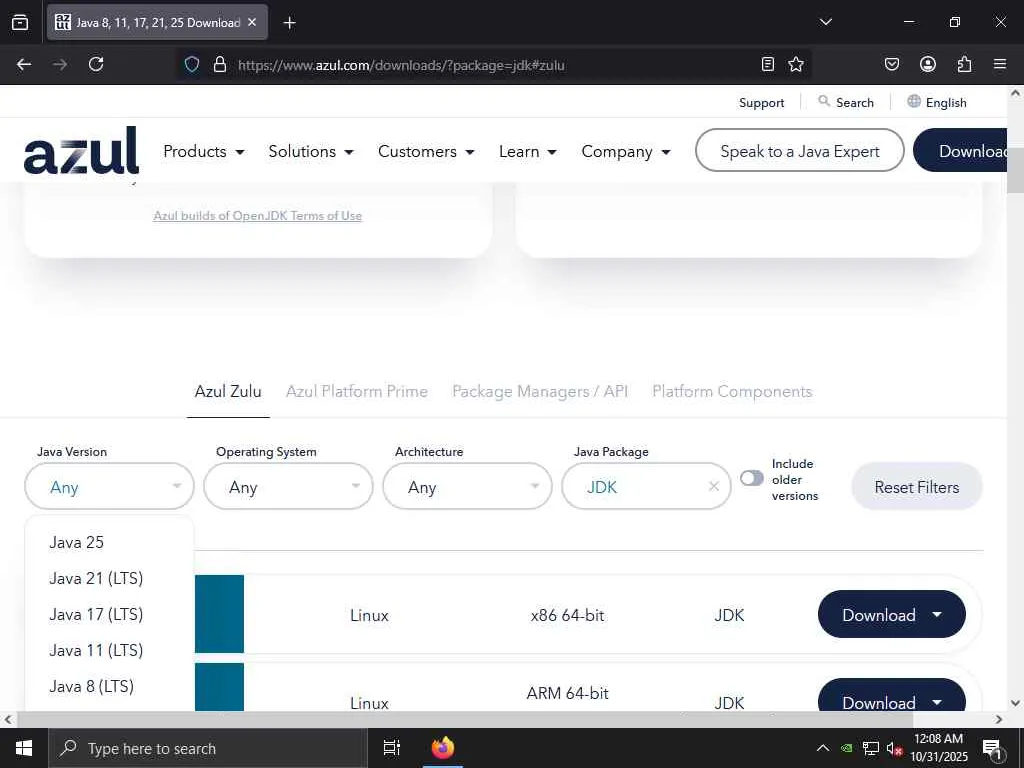Viewport: 1024px width, 768px height.
Task: Switch to Package Managers / API tab
Action: pyautogui.click(x=540, y=391)
